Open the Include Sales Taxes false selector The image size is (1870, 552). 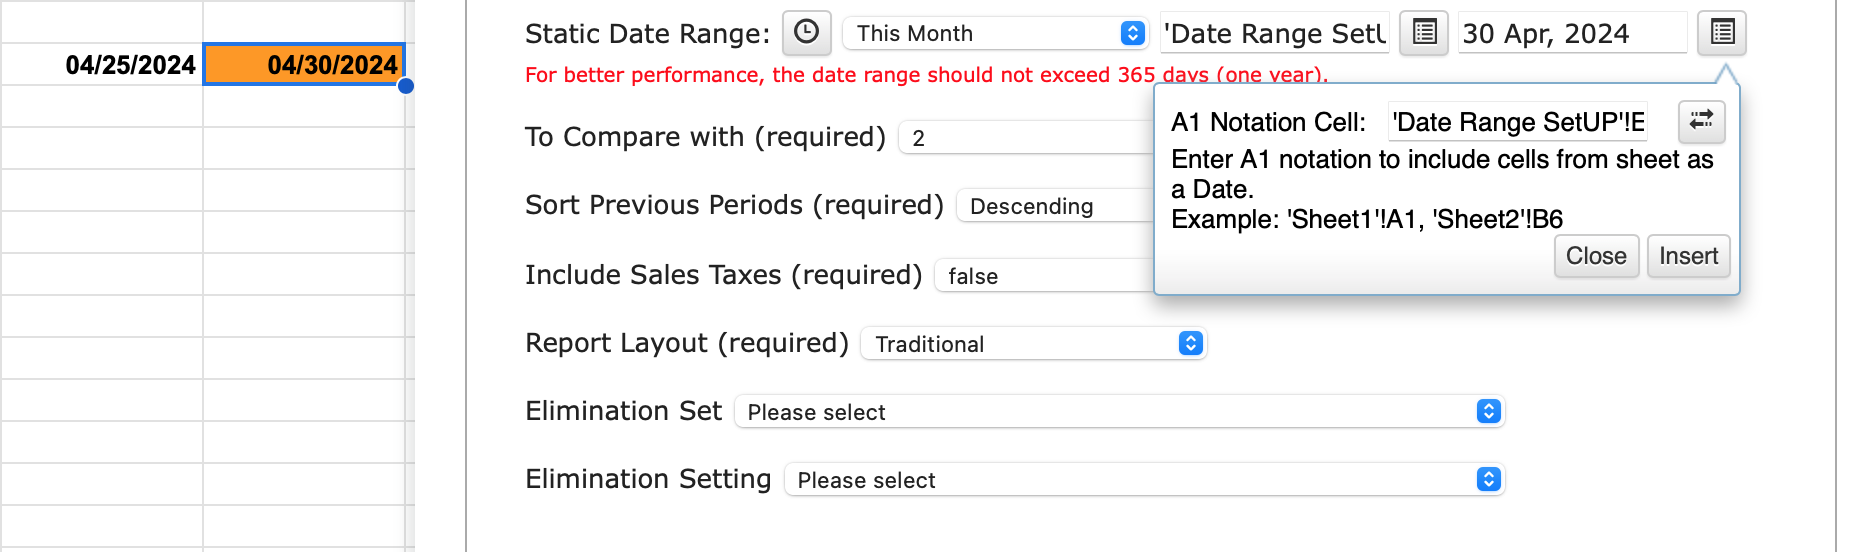[x=1044, y=276]
